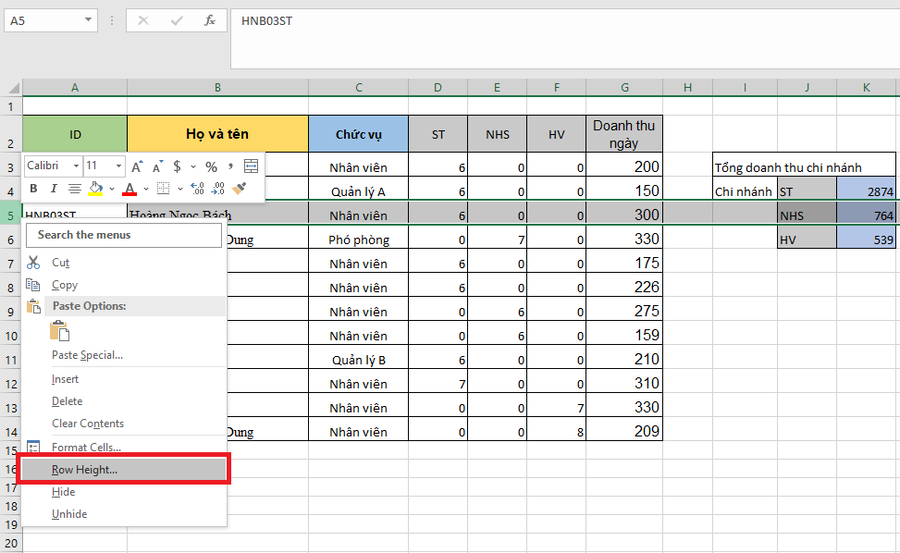Viewport: 900px width, 553px height.
Task: Click the cell with value 764
Action: pos(866,215)
